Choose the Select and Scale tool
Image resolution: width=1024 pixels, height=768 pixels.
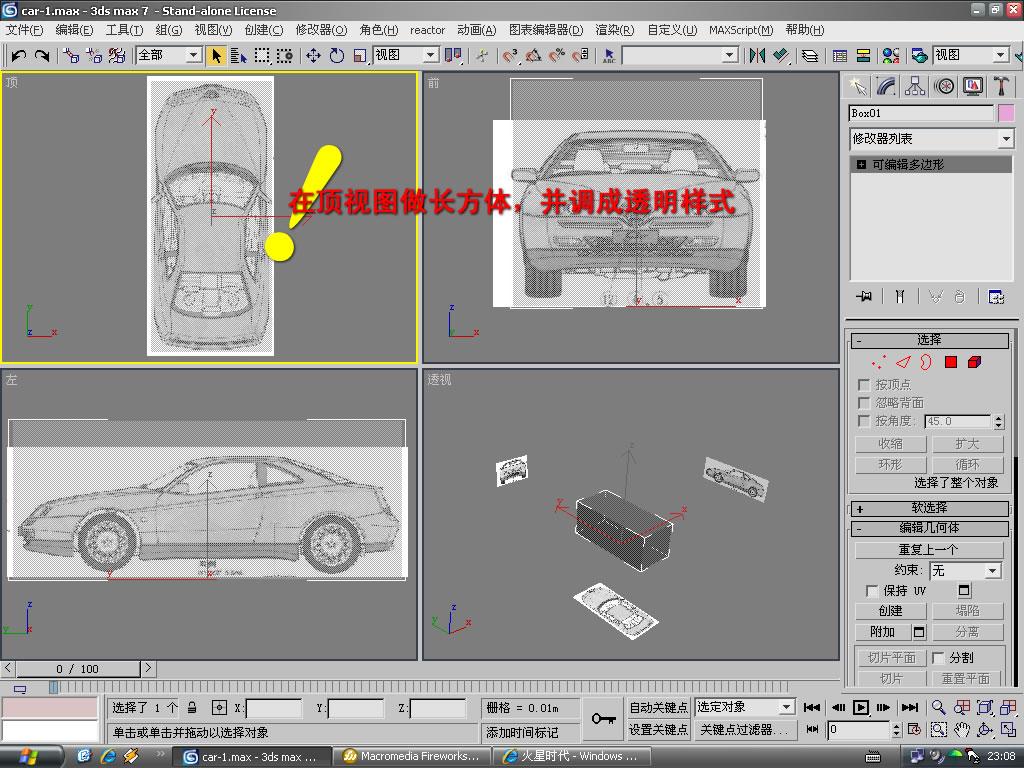tap(360, 56)
